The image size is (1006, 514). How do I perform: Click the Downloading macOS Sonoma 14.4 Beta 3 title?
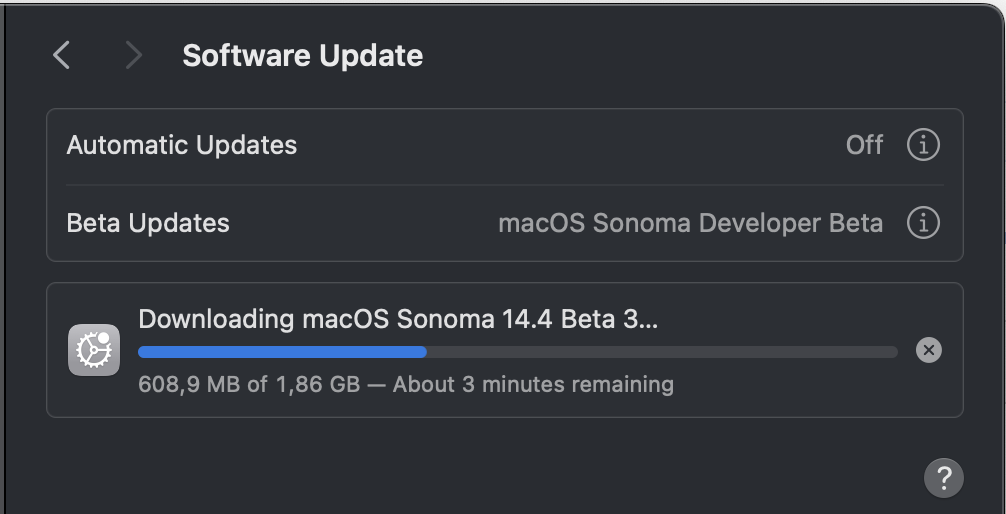pos(398,319)
